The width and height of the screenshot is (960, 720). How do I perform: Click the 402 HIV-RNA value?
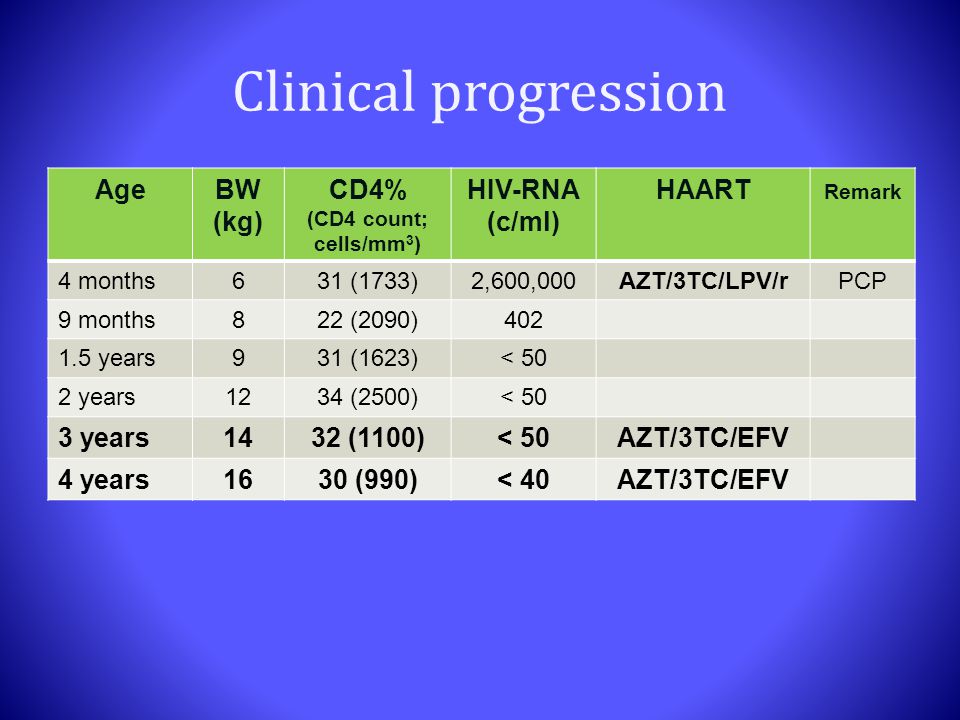click(523, 320)
